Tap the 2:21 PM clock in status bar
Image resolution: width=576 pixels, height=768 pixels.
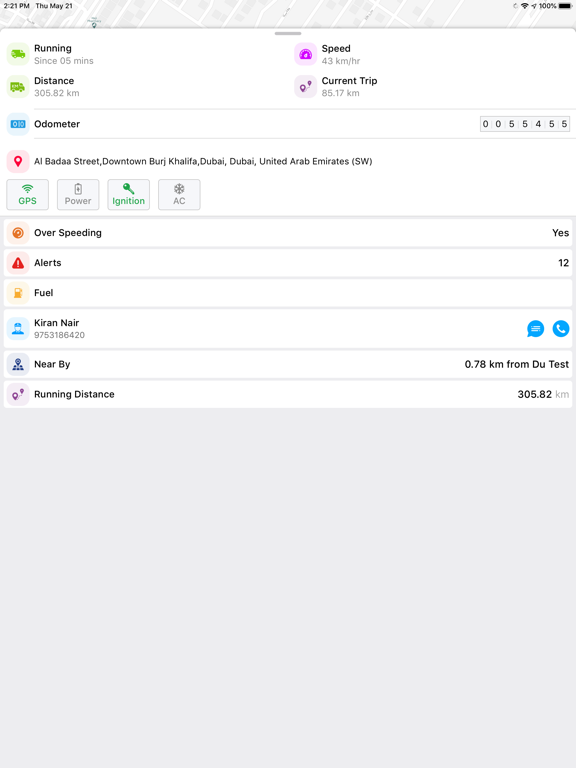17,6
